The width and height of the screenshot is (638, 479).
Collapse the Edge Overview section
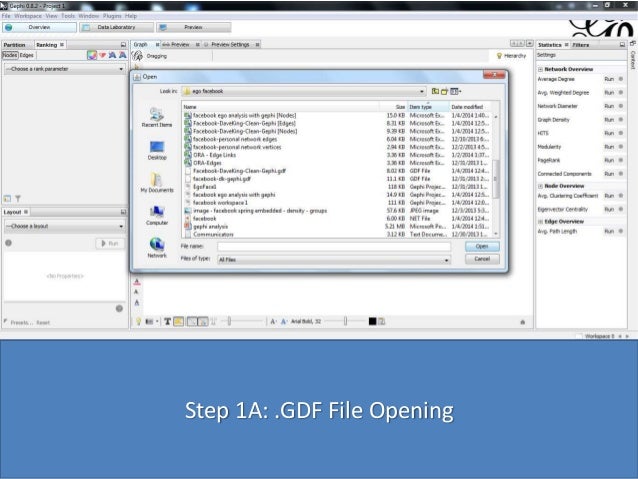pos(540,222)
